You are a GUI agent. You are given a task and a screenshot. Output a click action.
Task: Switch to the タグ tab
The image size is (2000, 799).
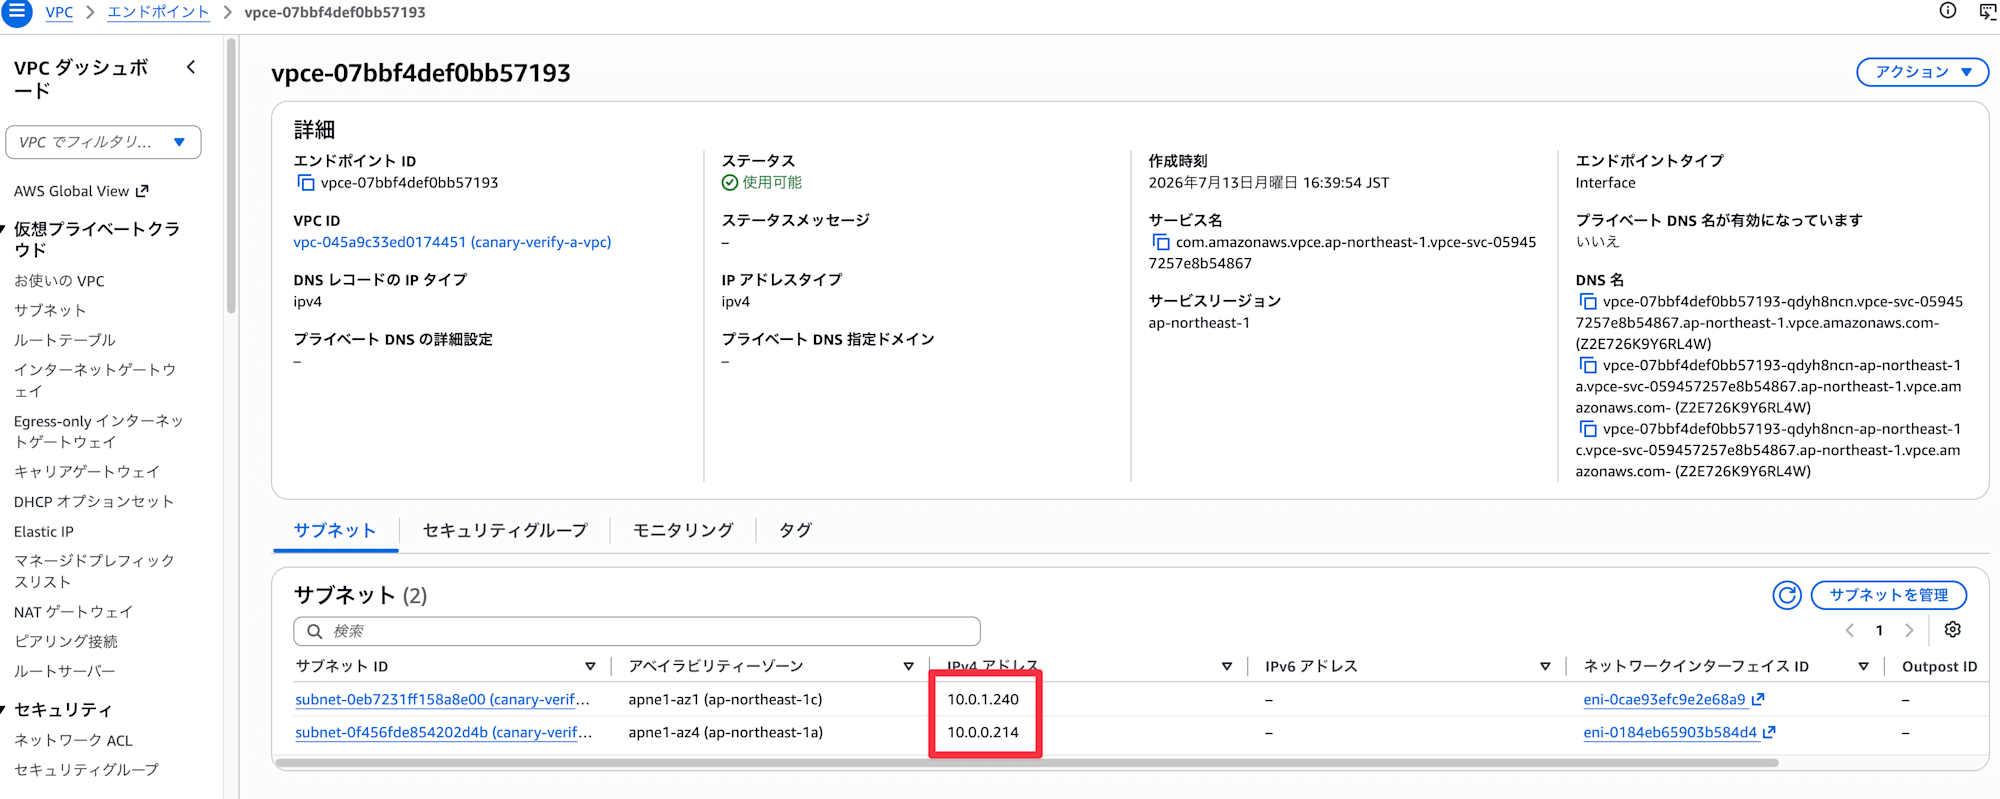(x=795, y=530)
